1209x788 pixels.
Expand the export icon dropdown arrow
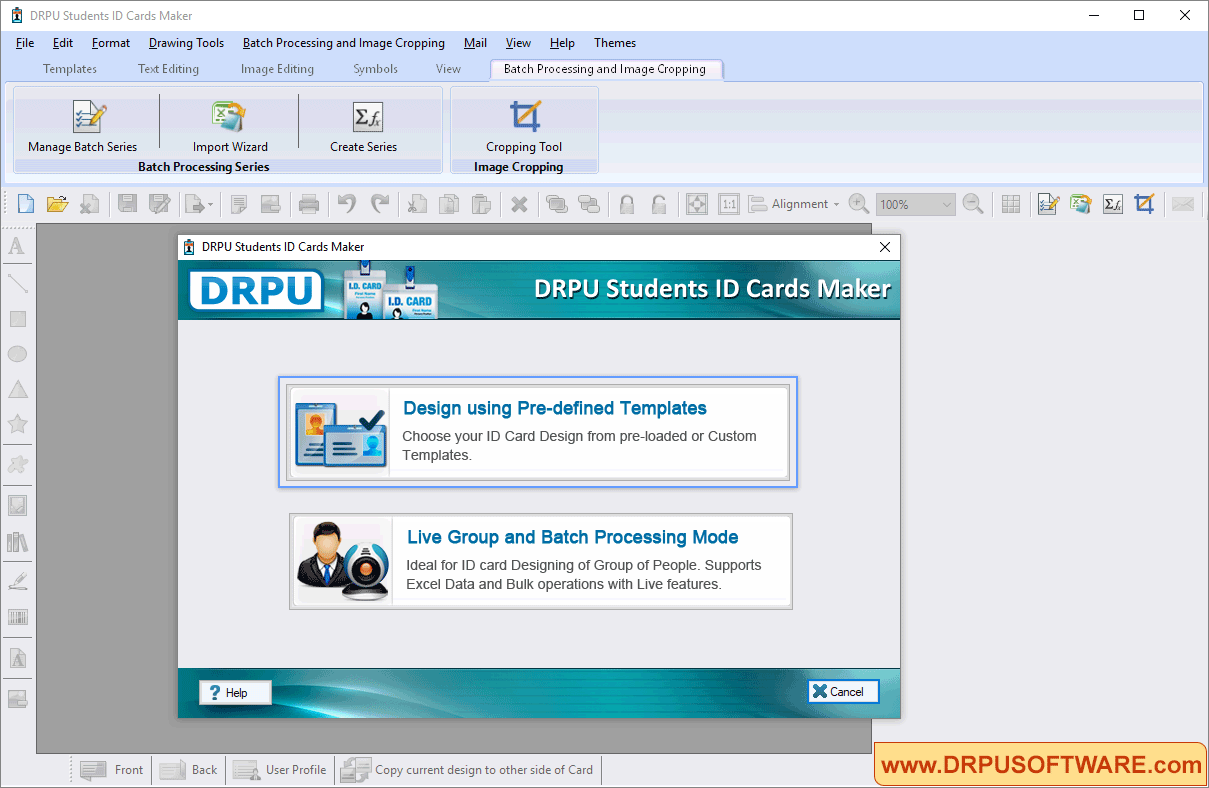point(210,205)
